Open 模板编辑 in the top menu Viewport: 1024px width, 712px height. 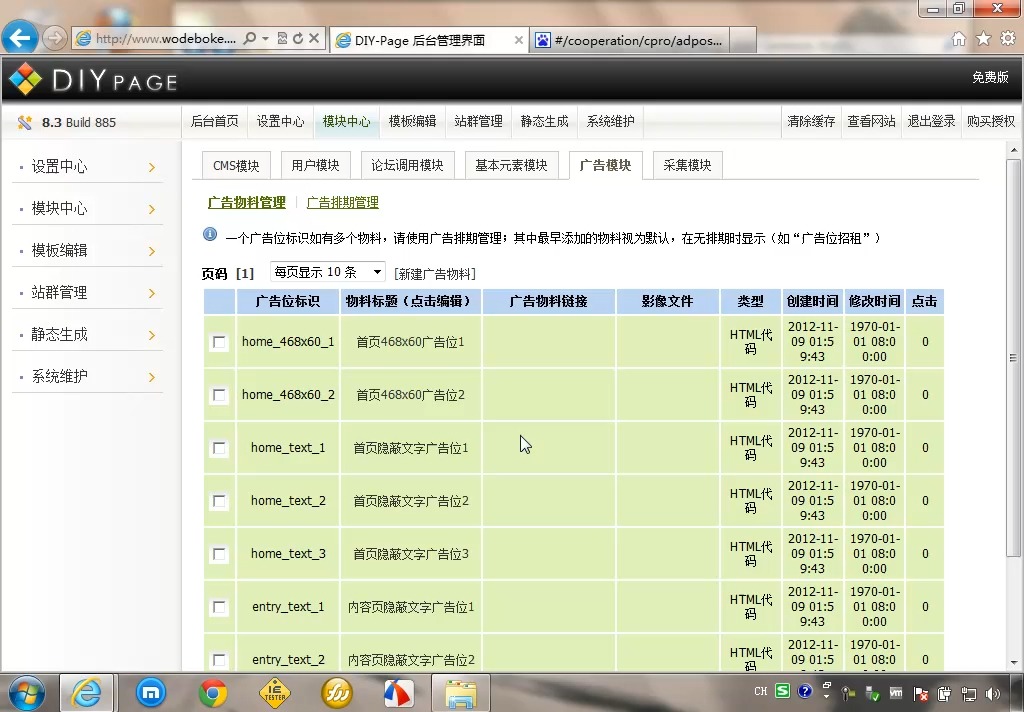(x=412, y=121)
